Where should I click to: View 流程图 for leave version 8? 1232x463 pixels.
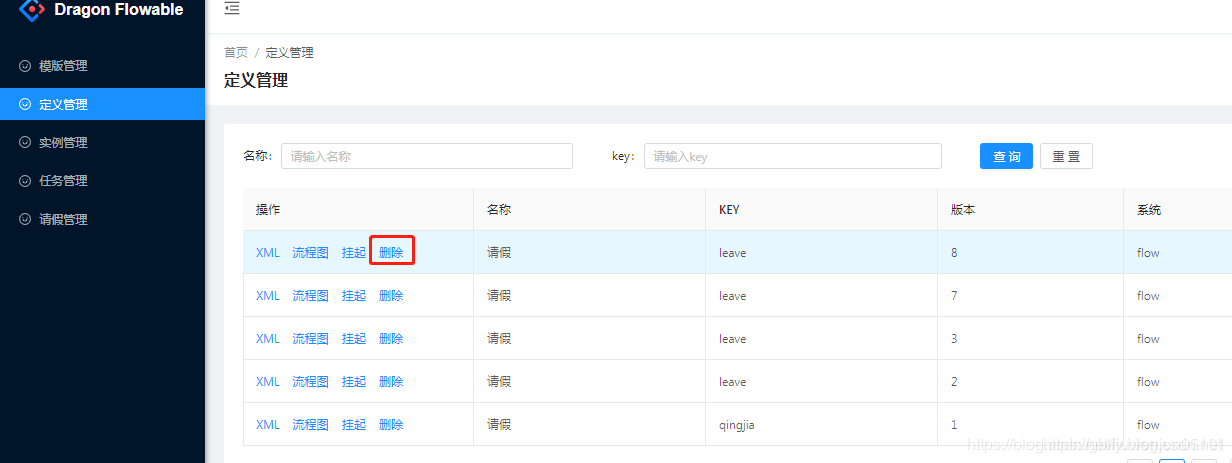pyautogui.click(x=310, y=252)
